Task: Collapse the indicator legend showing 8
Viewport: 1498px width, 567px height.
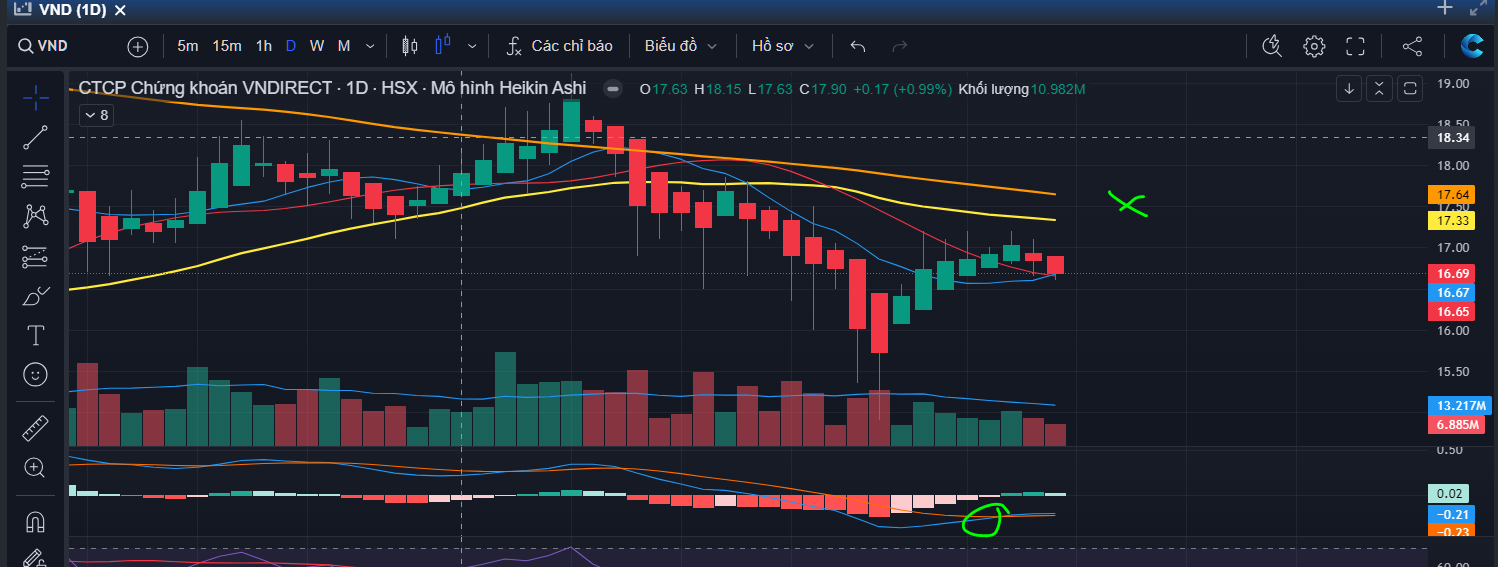Action: pyautogui.click(x=97, y=115)
